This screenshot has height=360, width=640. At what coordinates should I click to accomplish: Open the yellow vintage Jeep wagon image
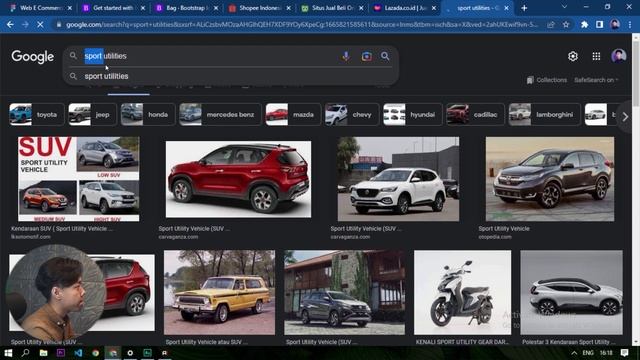pyautogui.click(x=220, y=292)
